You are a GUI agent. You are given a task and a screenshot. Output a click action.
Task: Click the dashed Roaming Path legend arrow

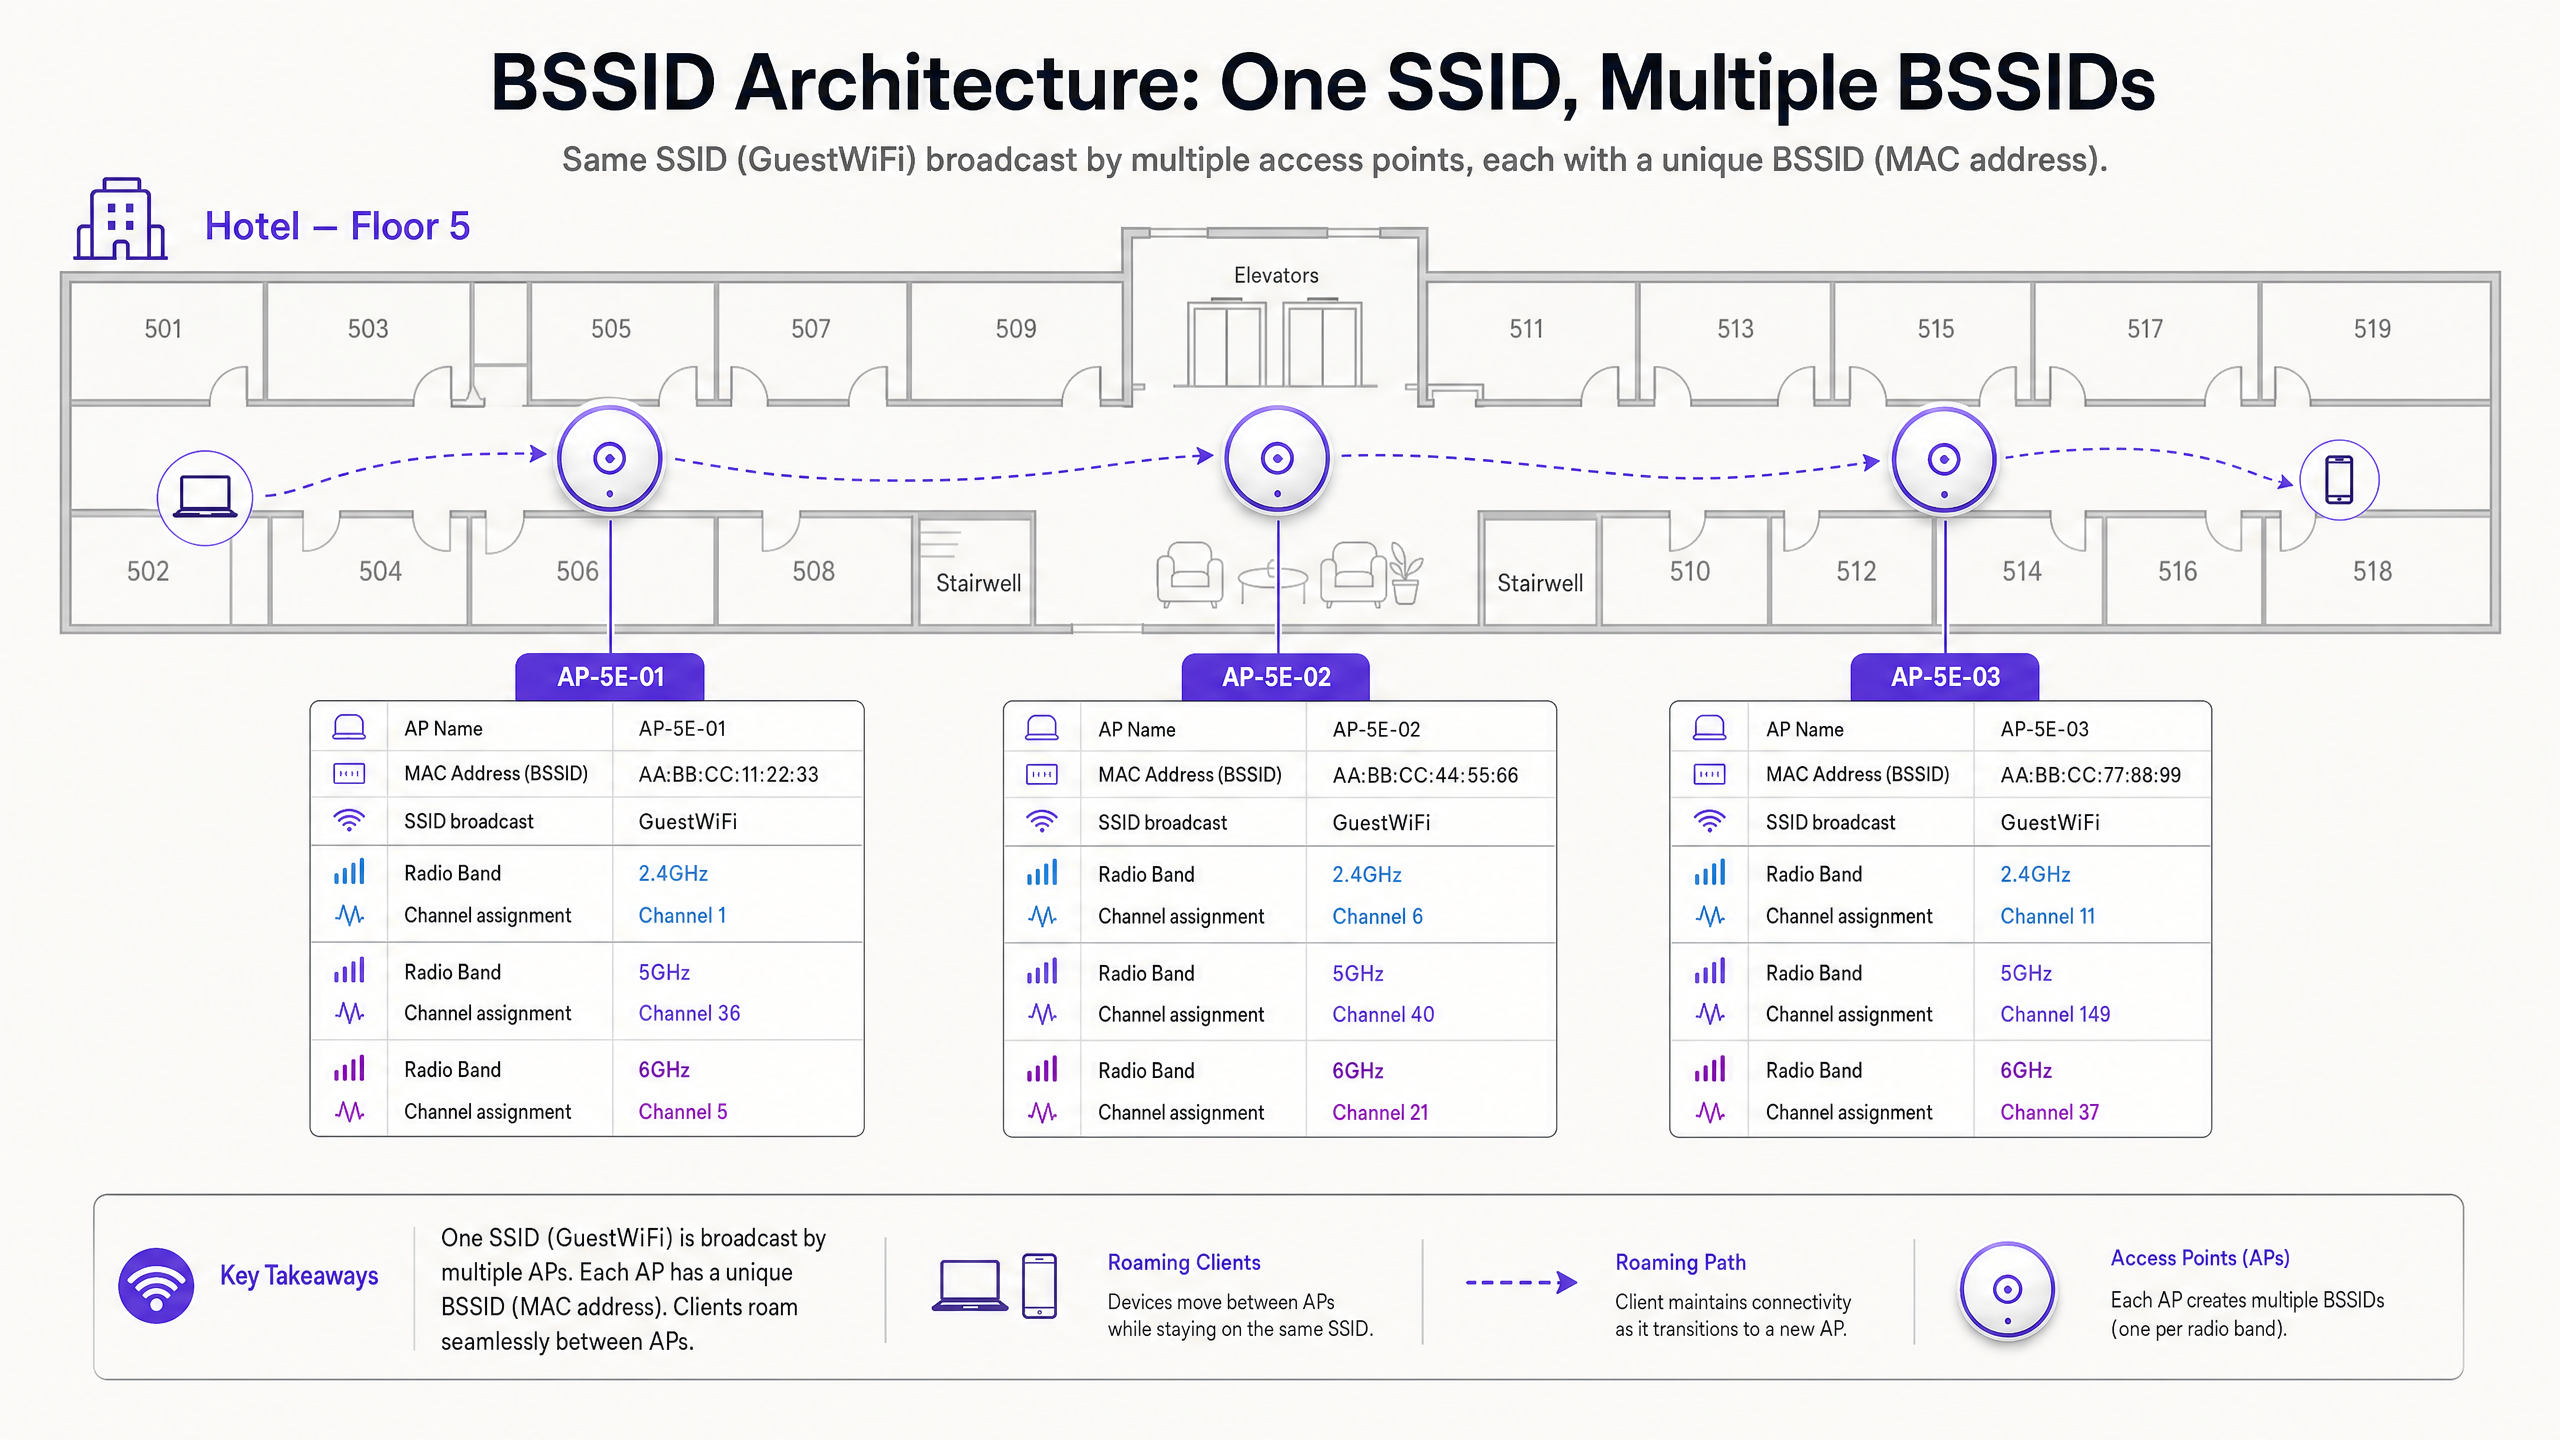point(1522,1282)
